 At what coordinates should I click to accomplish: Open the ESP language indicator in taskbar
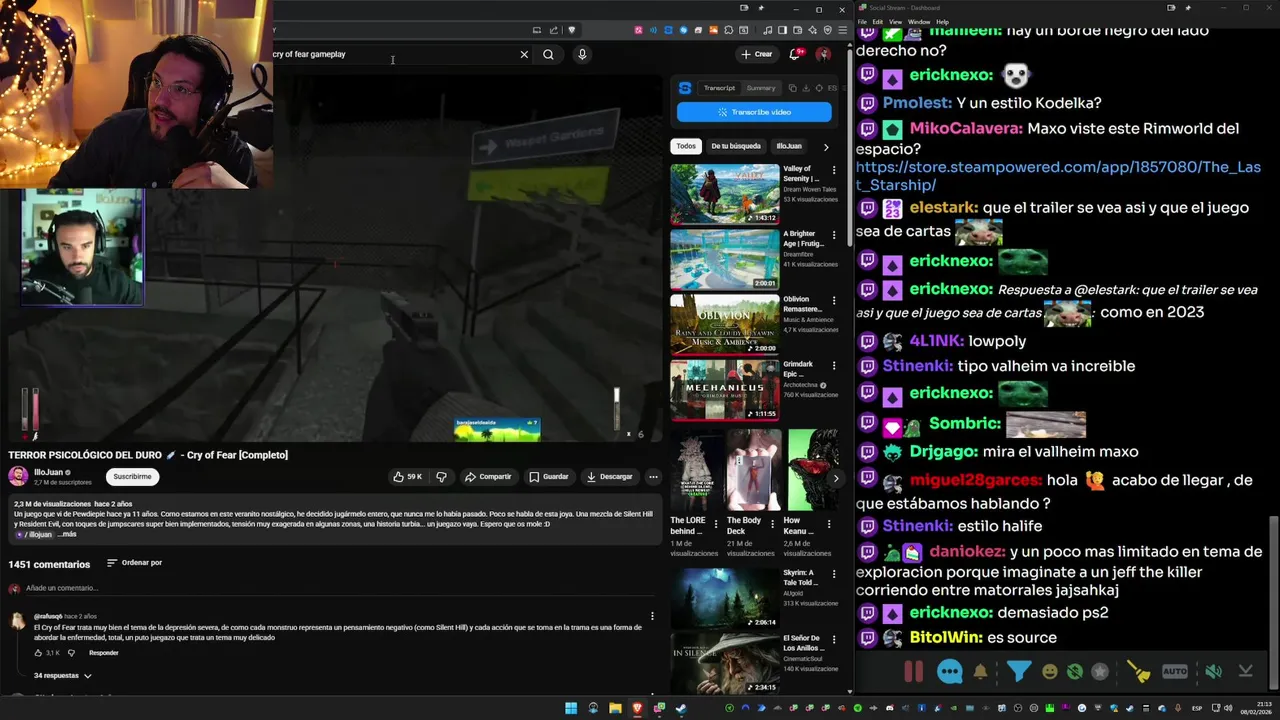click(x=1196, y=708)
